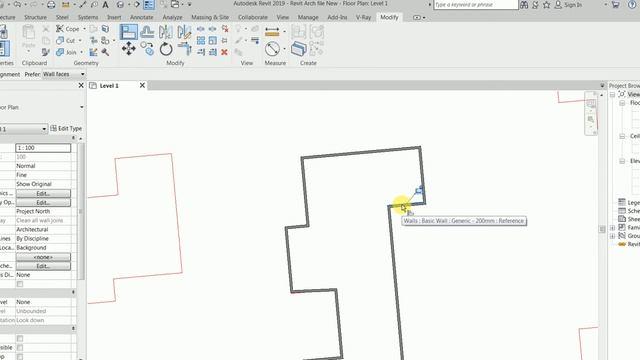This screenshot has width=640, height=360.
Task: Expand the Groups node in Project Browser
Action: [x=613, y=236]
